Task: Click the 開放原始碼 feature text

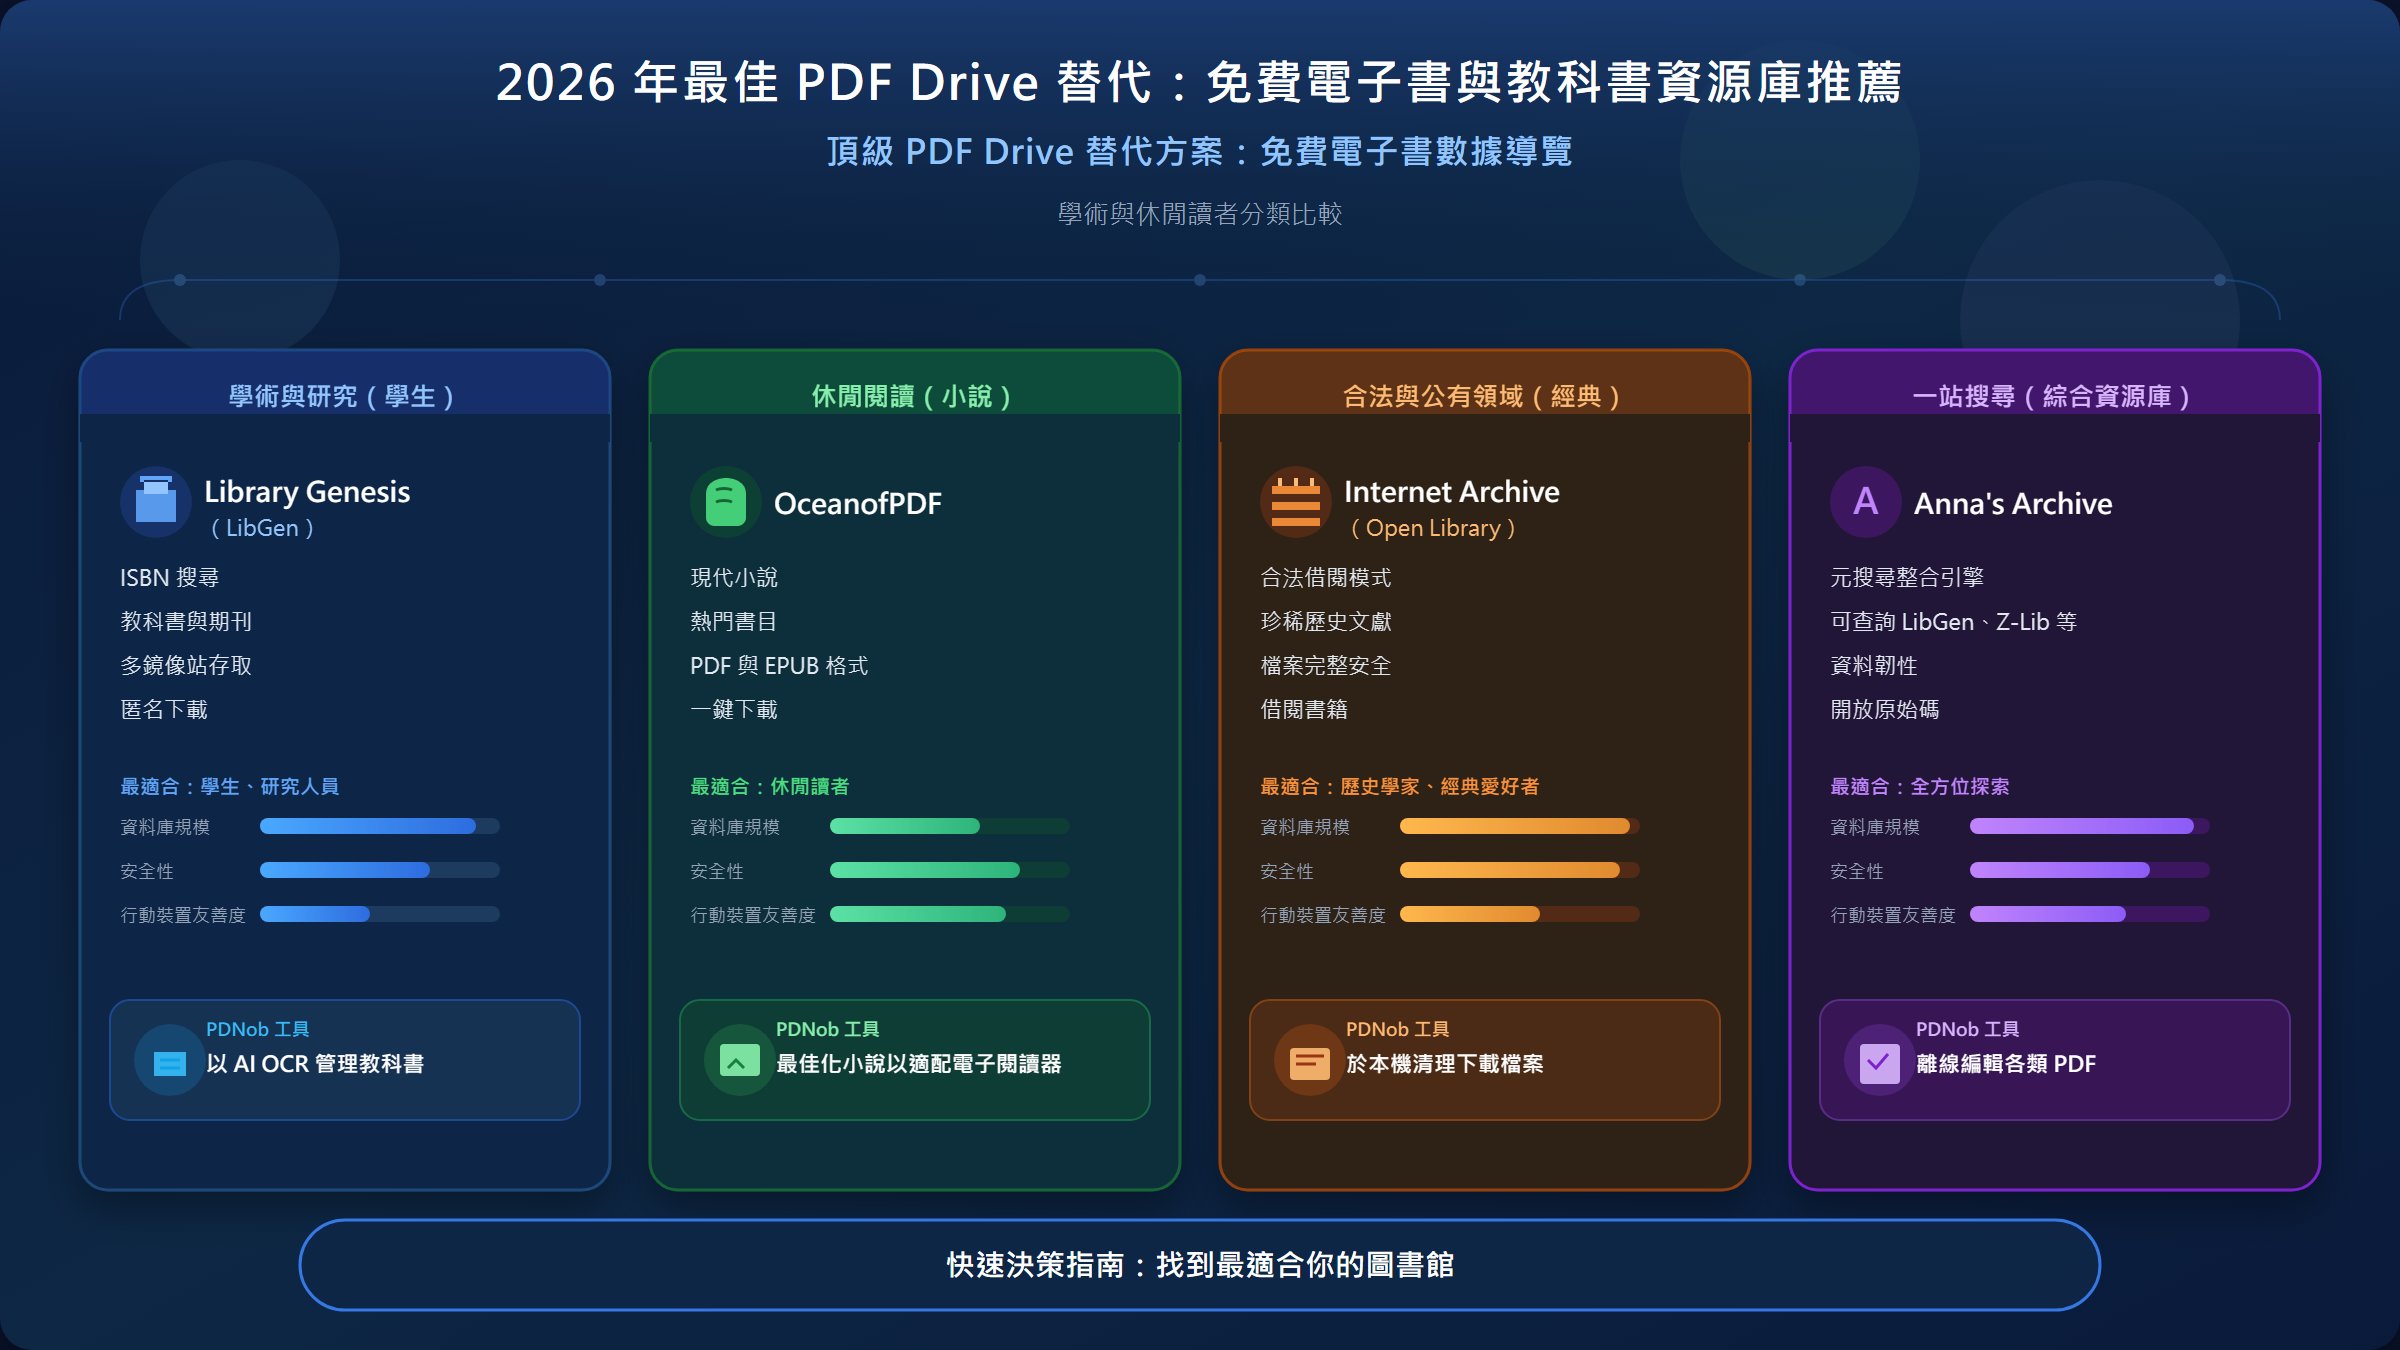Action: point(1885,710)
